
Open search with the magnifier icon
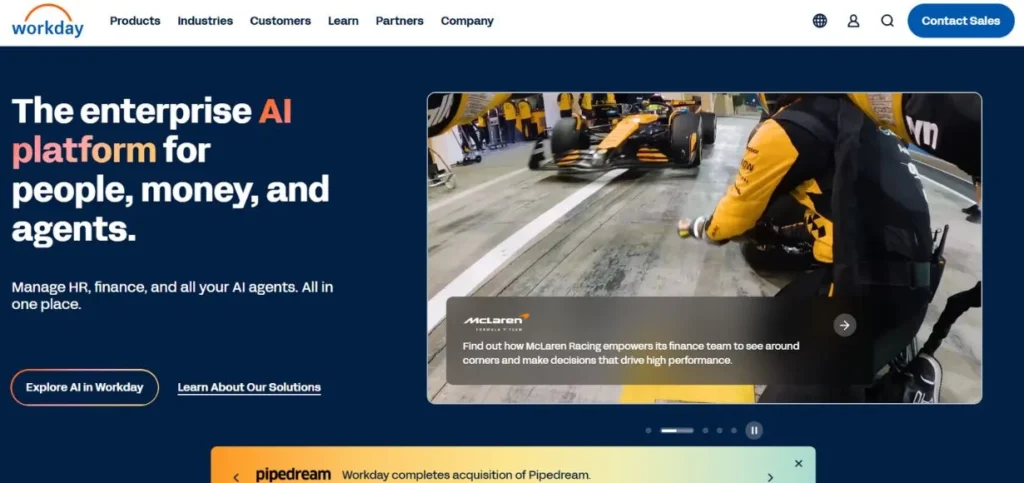pyautogui.click(x=887, y=21)
